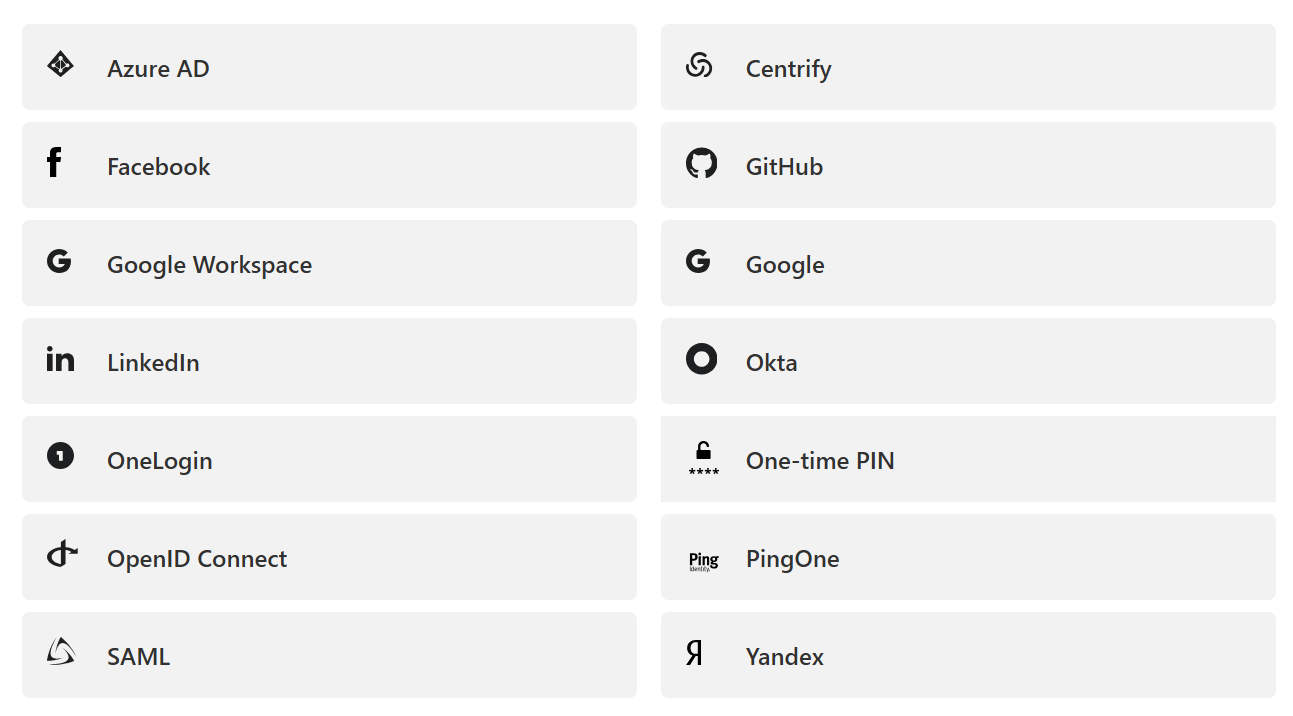The height and width of the screenshot is (716, 1293).
Task: Click the One-time PIN padlock icon
Action: pos(703,451)
